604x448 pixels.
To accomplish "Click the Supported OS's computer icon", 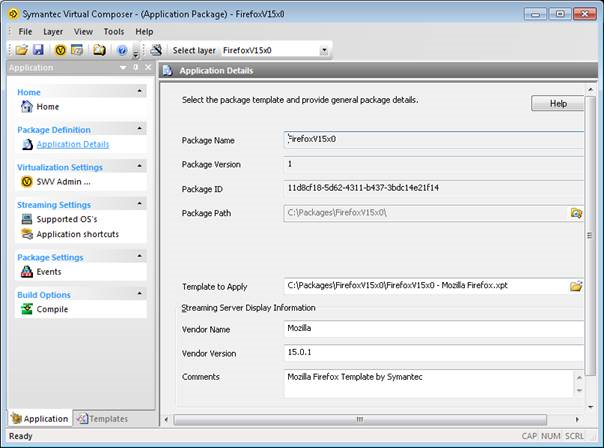I will click(x=27, y=219).
